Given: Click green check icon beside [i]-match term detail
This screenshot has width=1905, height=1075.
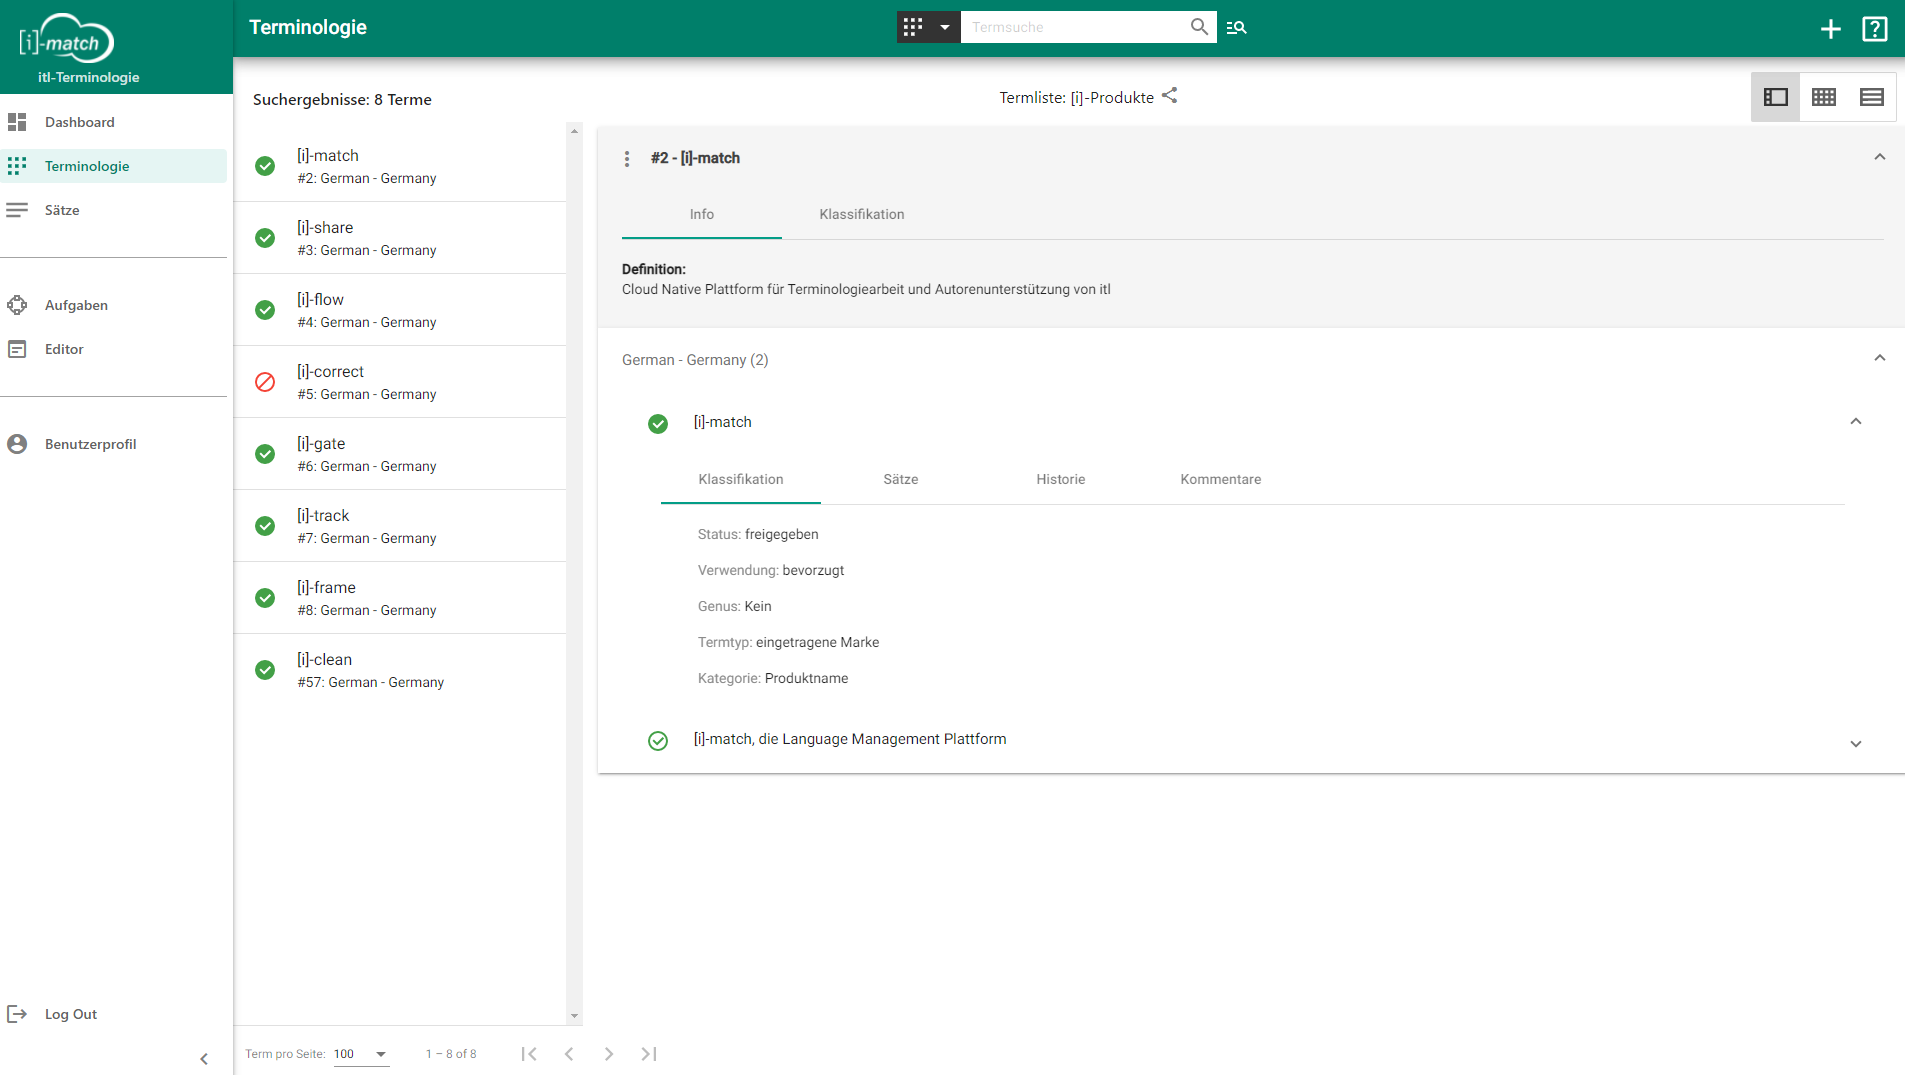Looking at the screenshot, I should tap(658, 424).
